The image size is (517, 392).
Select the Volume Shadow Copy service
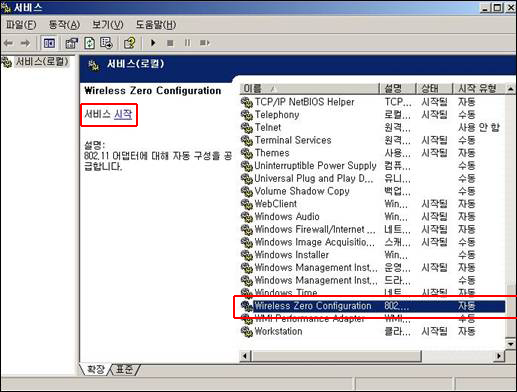pos(373,191)
